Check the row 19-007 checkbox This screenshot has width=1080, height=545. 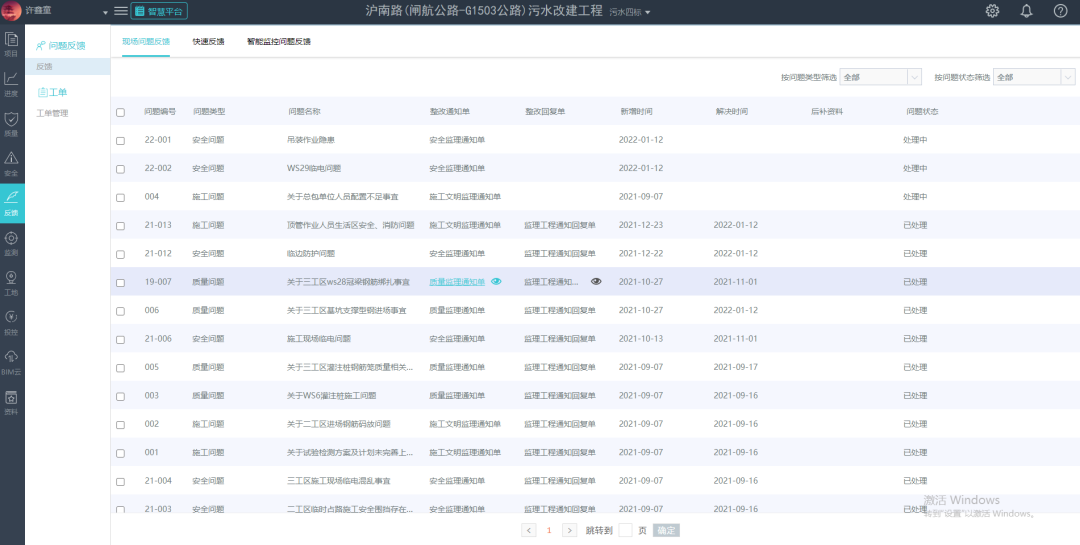(x=121, y=283)
